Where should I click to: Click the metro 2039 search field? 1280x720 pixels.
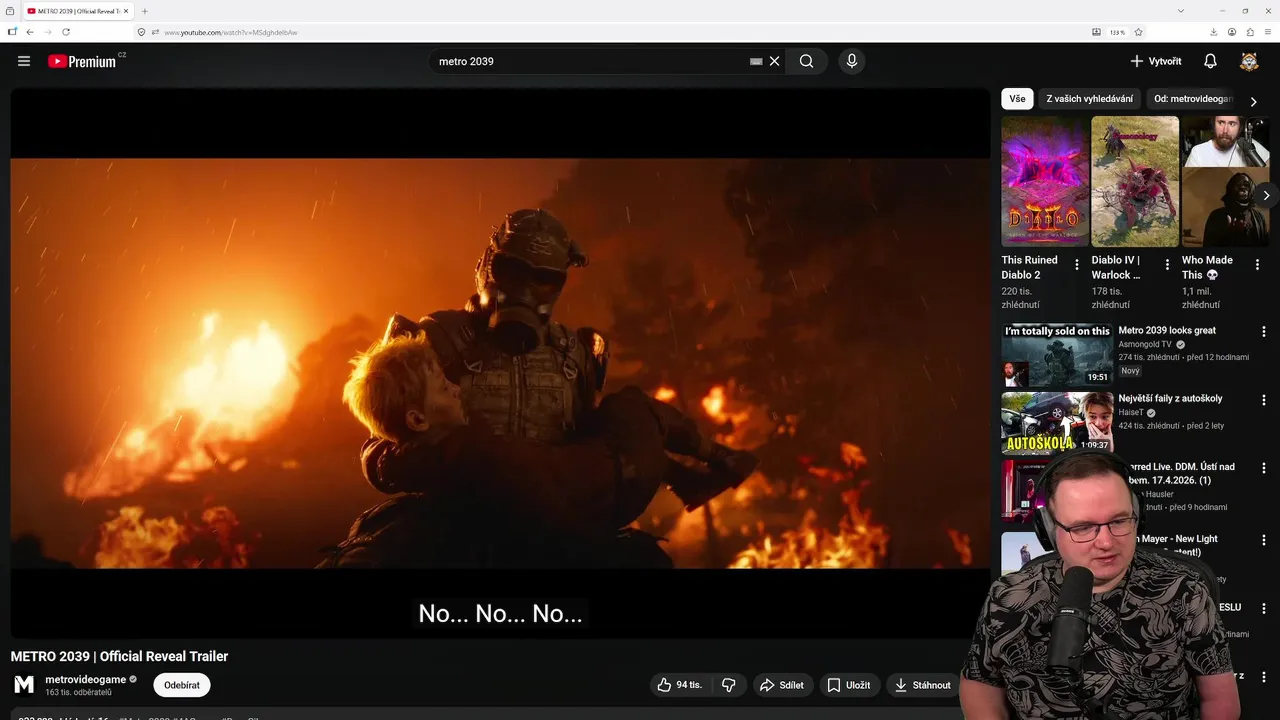tap(590, 61)
